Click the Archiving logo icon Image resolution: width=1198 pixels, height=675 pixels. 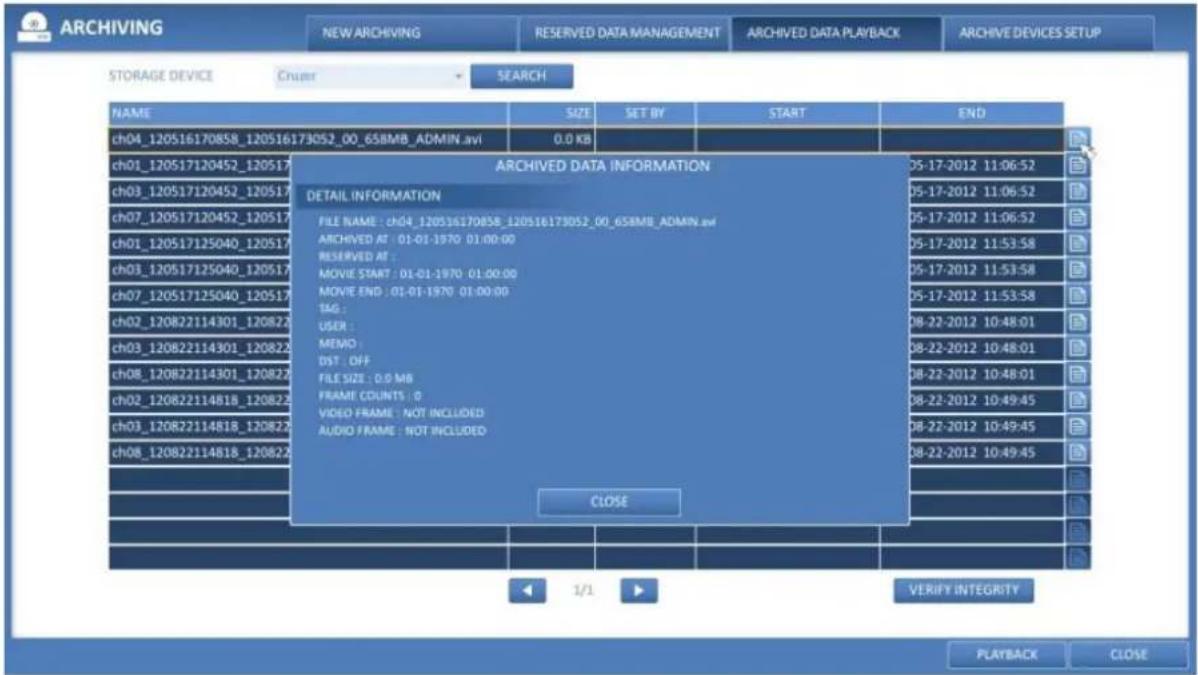click(x=34, y=28)
